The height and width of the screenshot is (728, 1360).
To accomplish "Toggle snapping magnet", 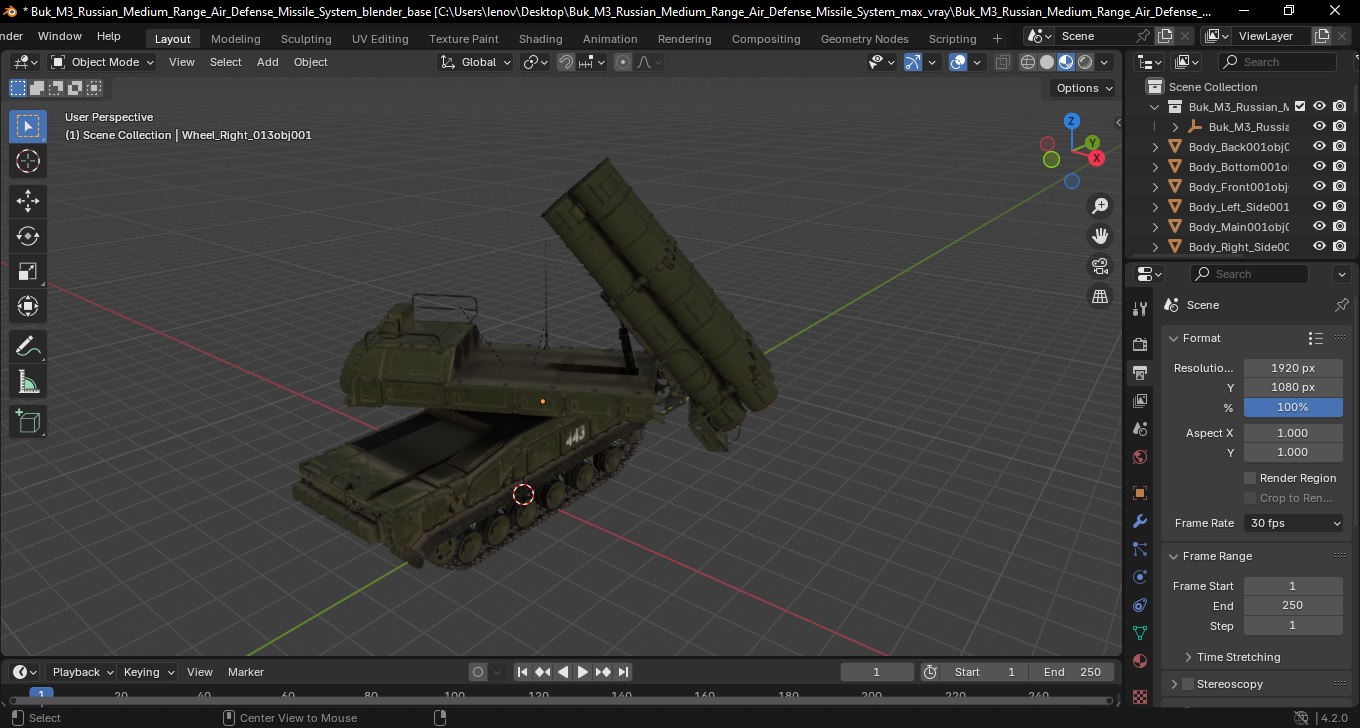I will 566,62.
